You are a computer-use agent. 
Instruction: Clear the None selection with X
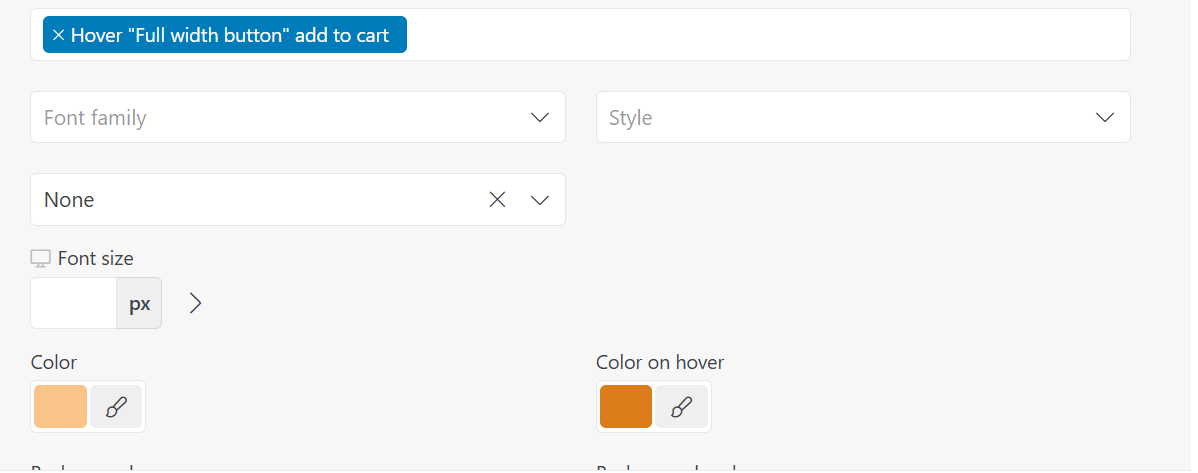[497, 199]
